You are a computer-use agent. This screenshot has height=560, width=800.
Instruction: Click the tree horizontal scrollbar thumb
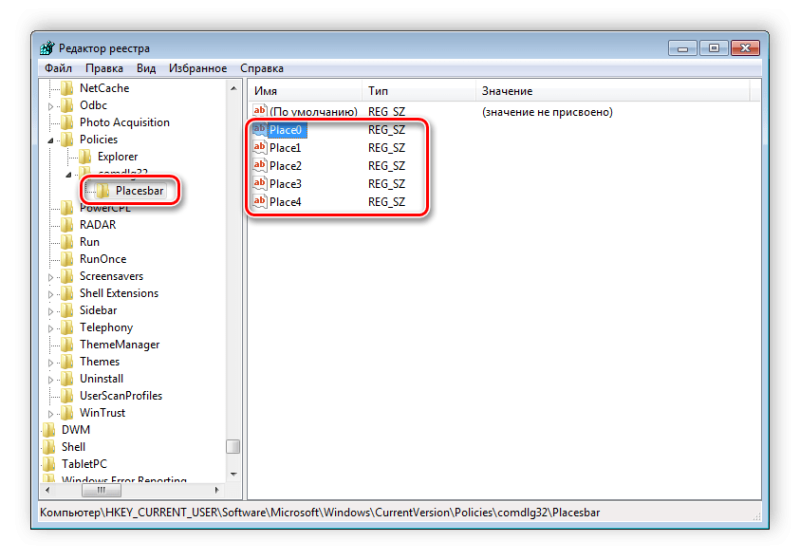(102, 490)
